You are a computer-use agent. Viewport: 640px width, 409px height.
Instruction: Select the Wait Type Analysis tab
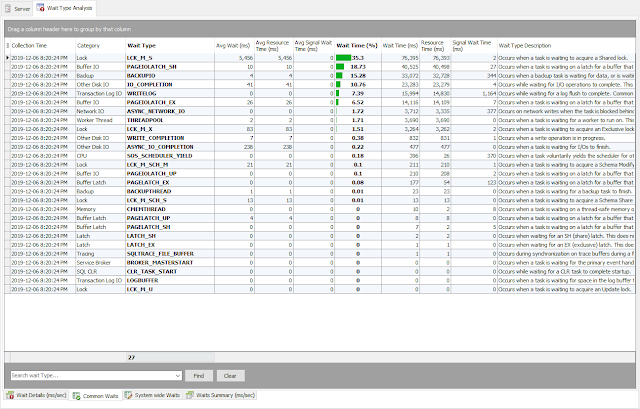click(64, 8)
